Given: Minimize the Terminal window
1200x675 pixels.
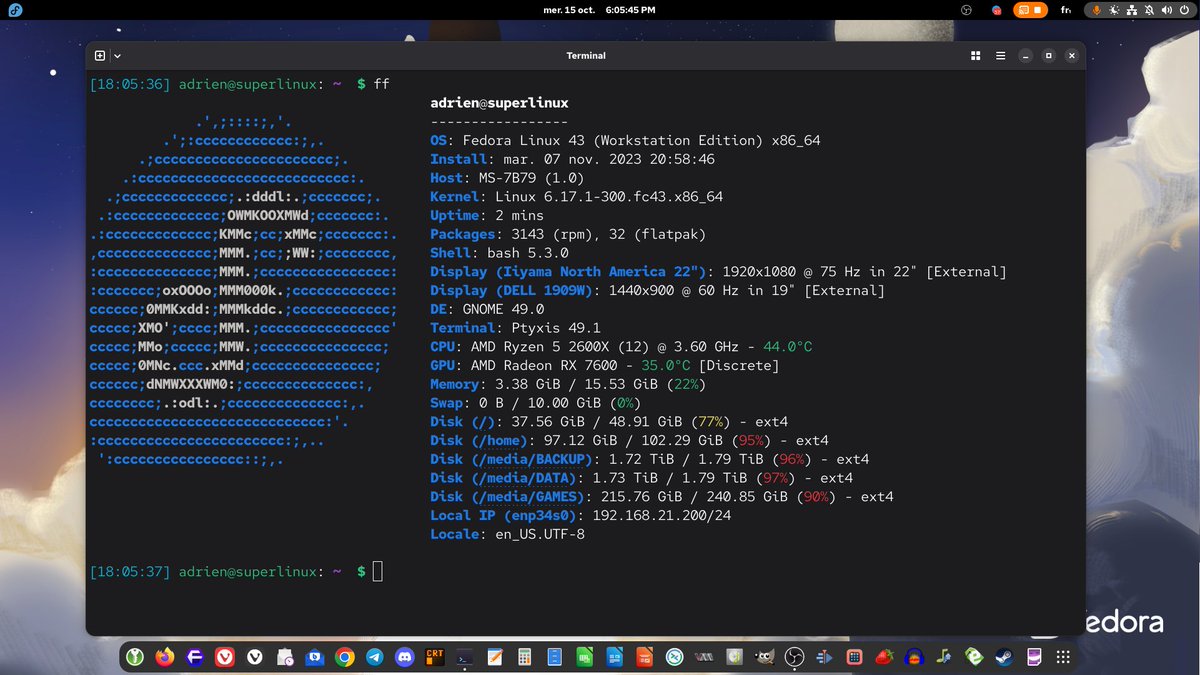Looking at the screenshot, I should [1026, 56].
